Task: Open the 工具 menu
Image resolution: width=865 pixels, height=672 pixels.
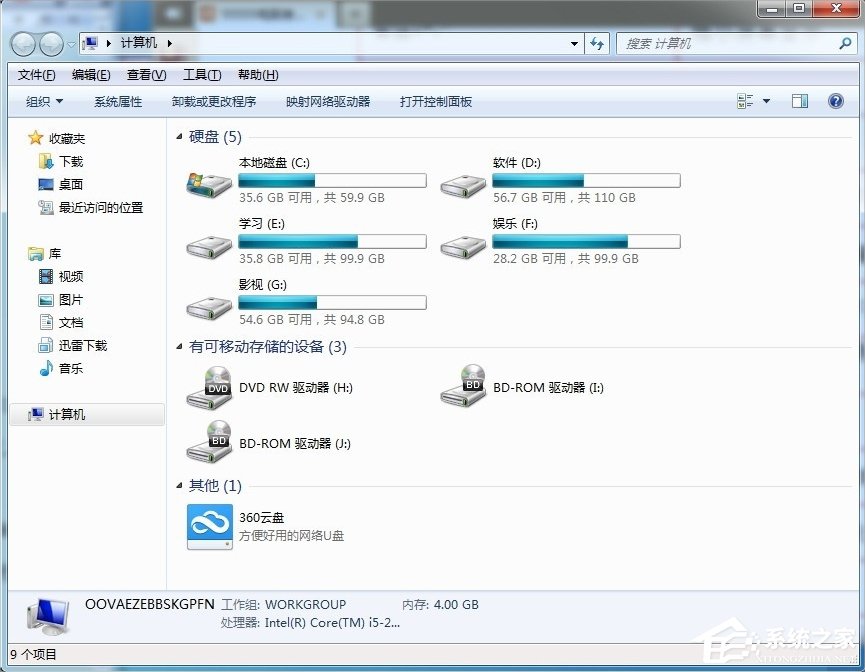Action: click(x=203, y=74)
